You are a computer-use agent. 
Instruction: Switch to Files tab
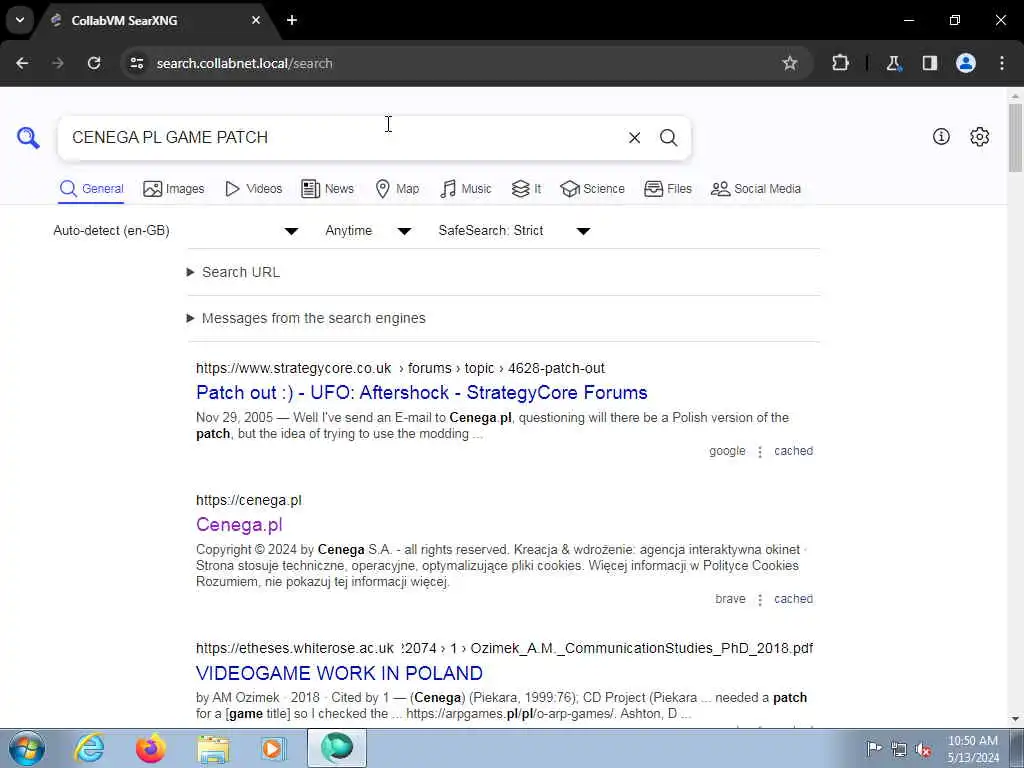point(667,189)
